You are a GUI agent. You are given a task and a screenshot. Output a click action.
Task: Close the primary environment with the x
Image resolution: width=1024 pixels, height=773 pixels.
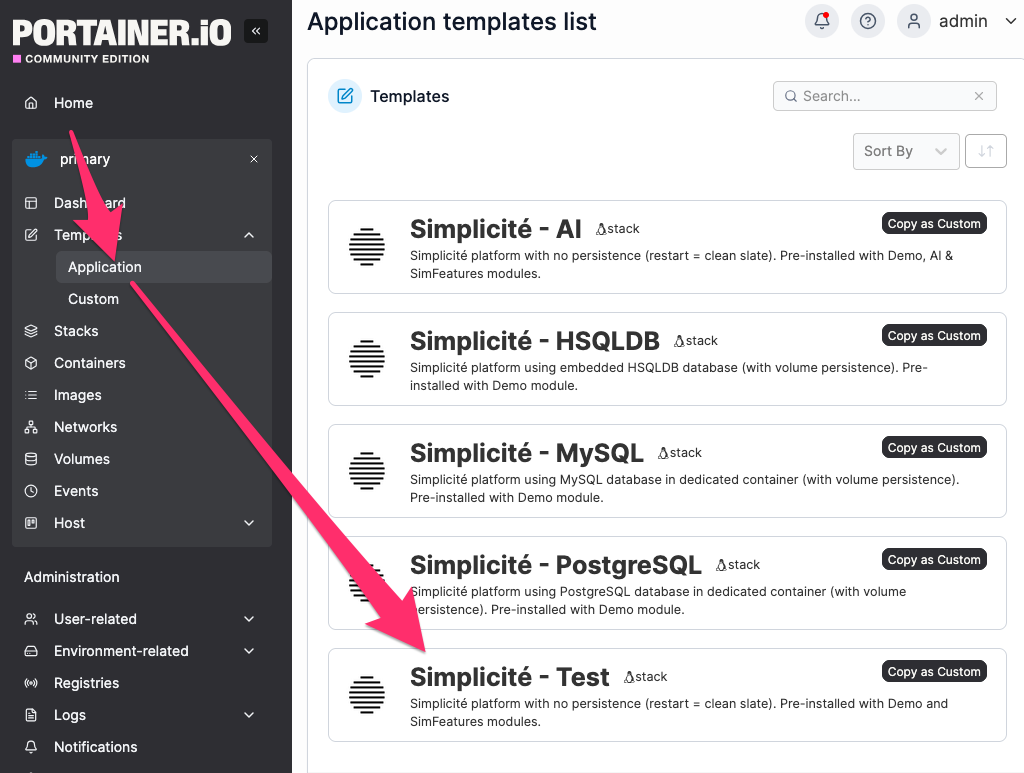[253, 158]
